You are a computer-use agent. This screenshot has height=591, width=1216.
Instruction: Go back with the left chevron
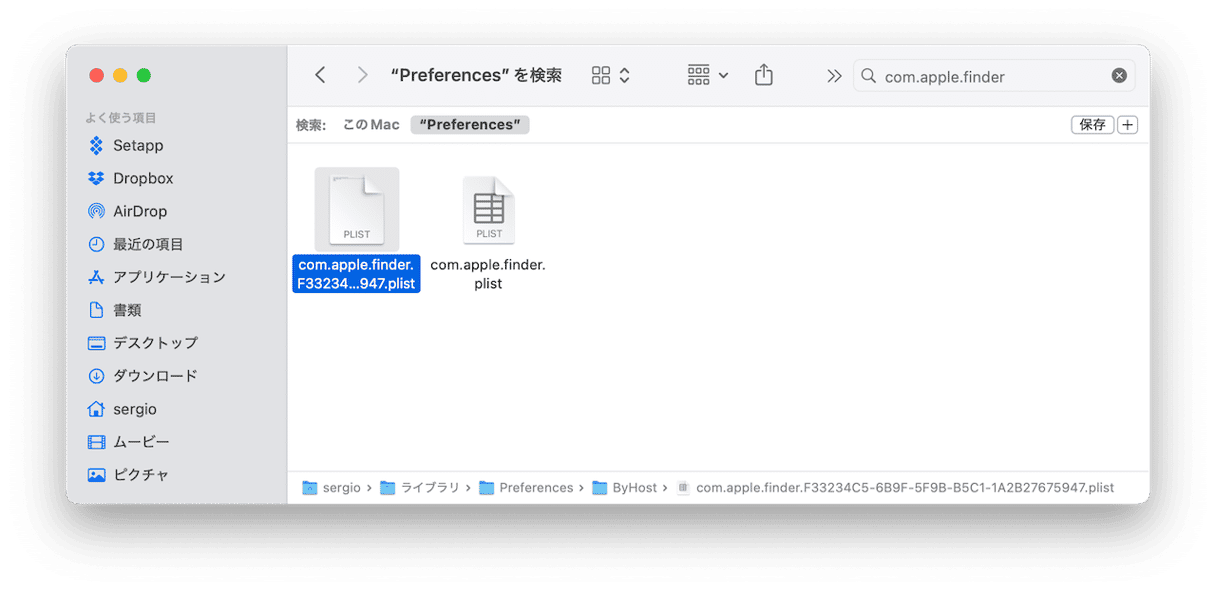[x=320, y=75]
